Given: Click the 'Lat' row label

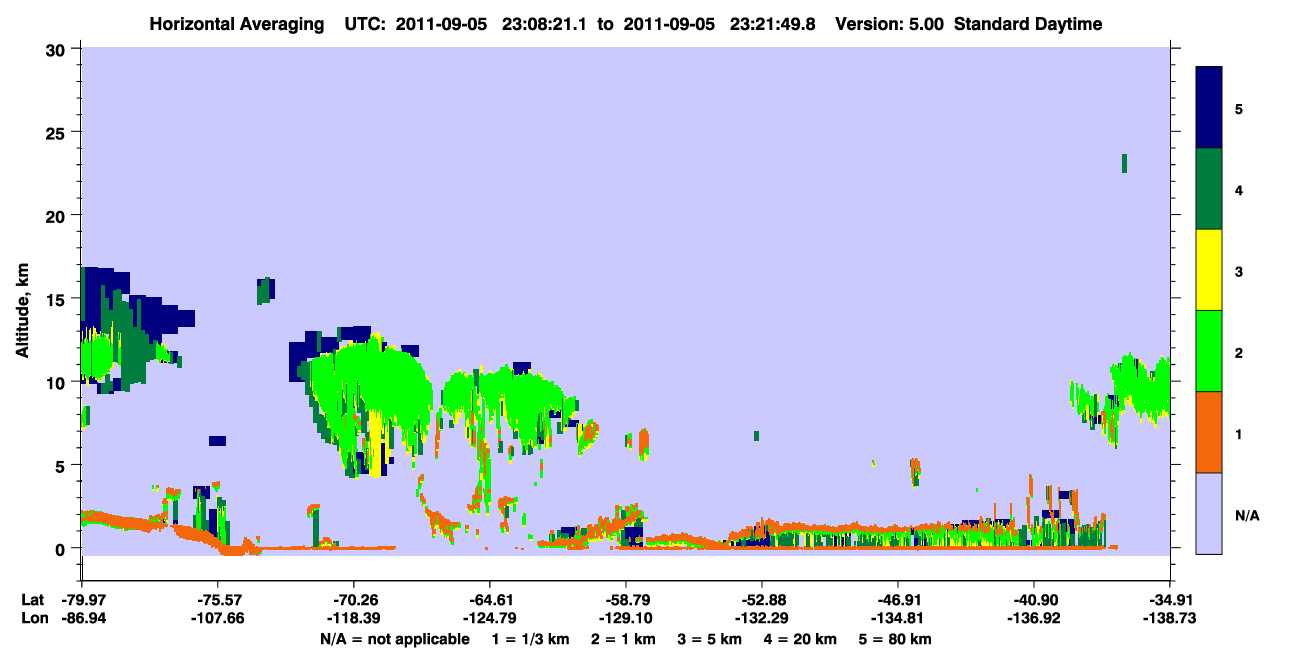Looking at the screenshot, I should pyautogui.click(x=32, y=599).
